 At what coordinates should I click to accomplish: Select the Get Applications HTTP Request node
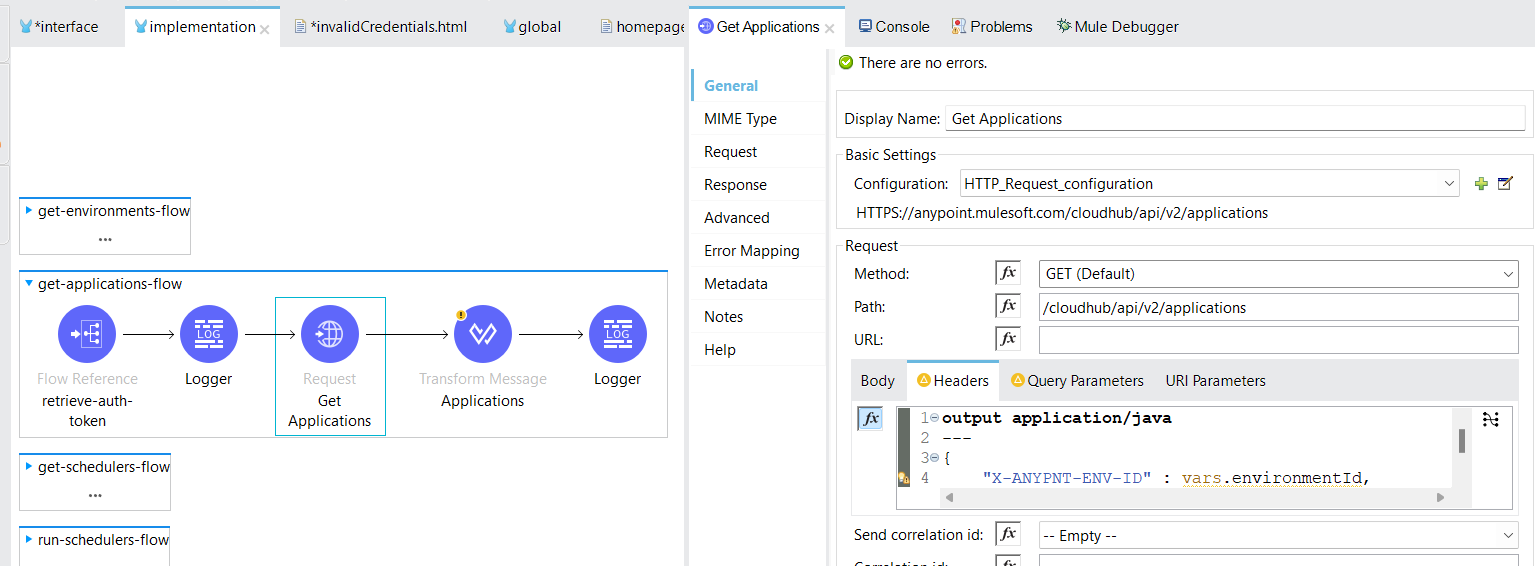pyautogui.click(x=330, y=334)
